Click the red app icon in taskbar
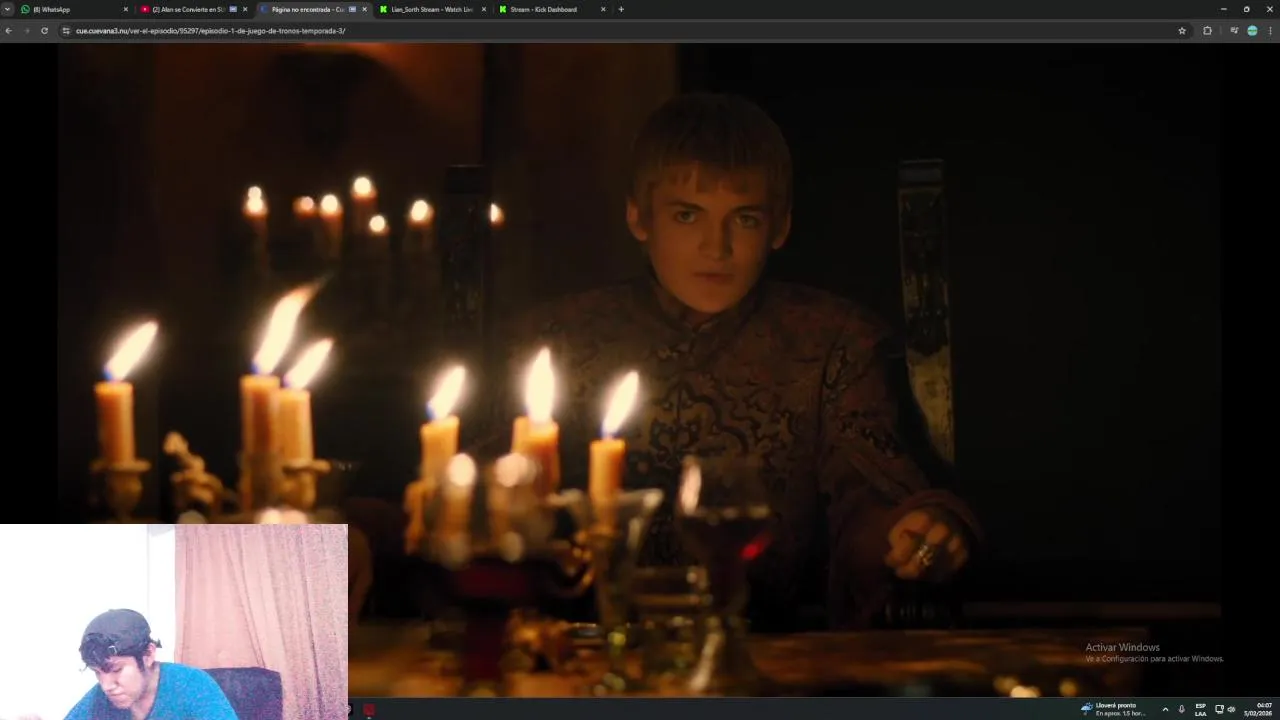This screenshot has width=1280, height=720. pos(369,710)
